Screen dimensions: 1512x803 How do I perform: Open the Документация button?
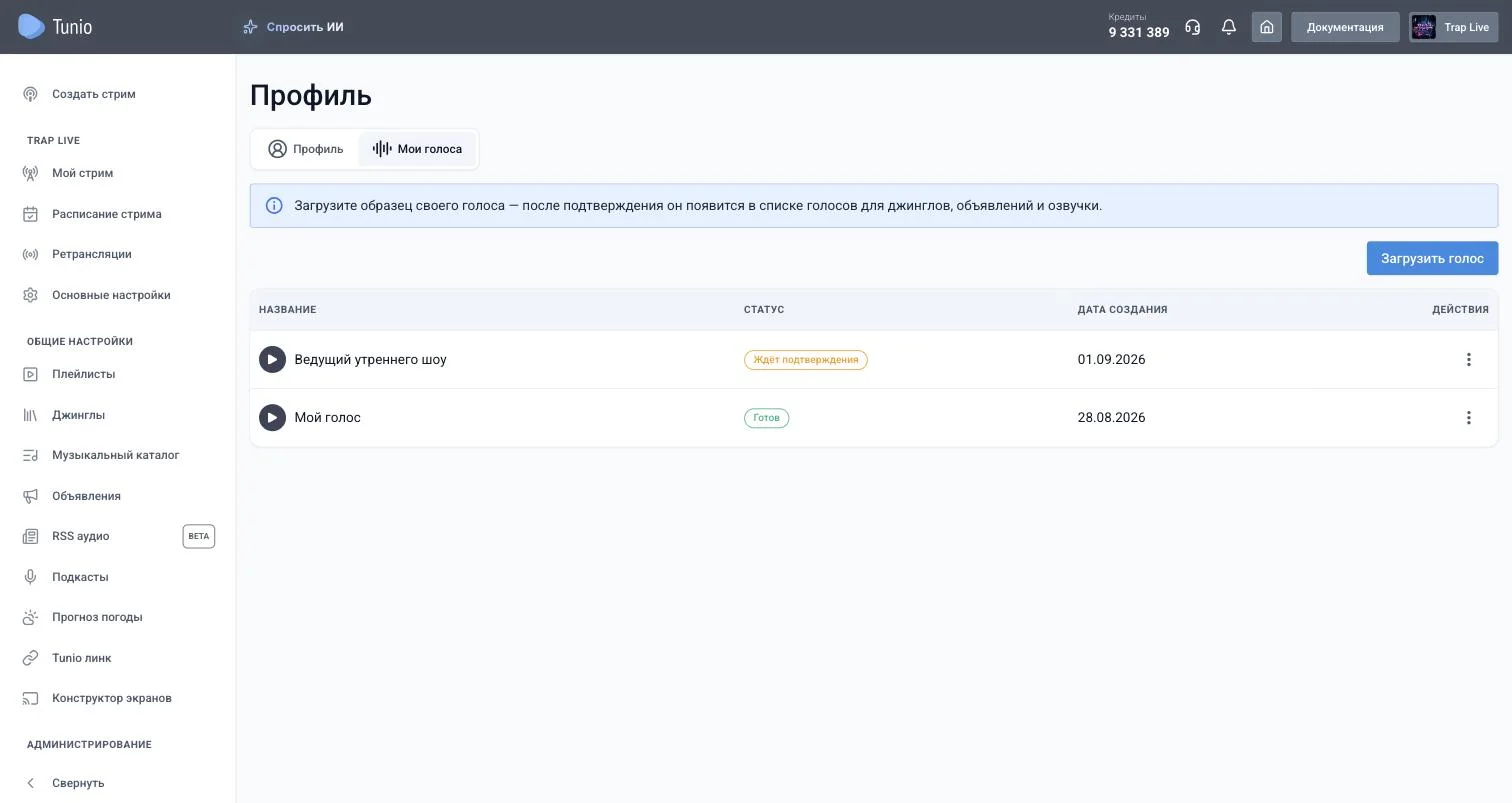pos(1345,27)
